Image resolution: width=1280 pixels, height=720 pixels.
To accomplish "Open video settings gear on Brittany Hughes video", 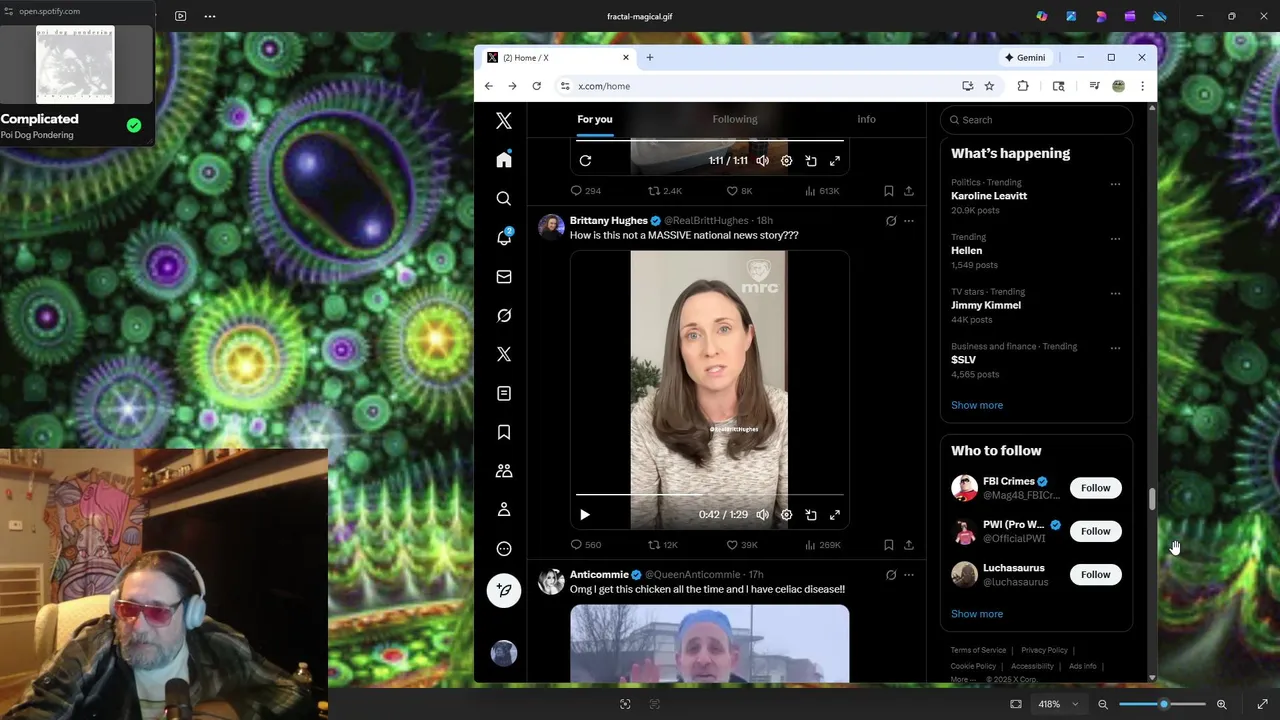I will [x=786, y=515].
